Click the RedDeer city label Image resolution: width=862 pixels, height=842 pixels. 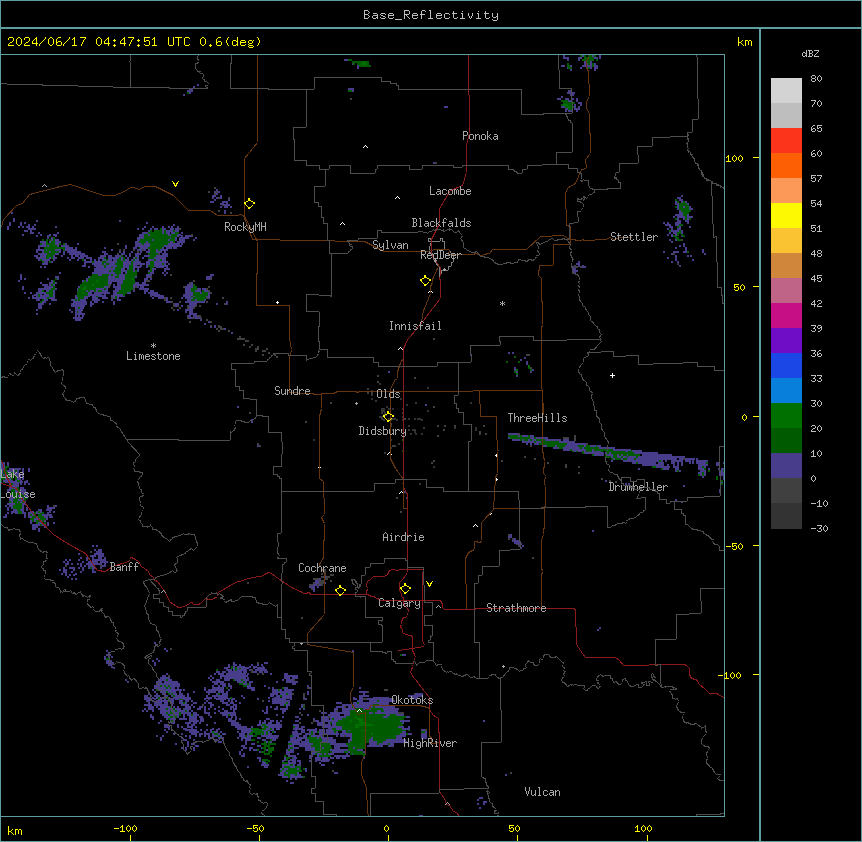pos(440,255)
